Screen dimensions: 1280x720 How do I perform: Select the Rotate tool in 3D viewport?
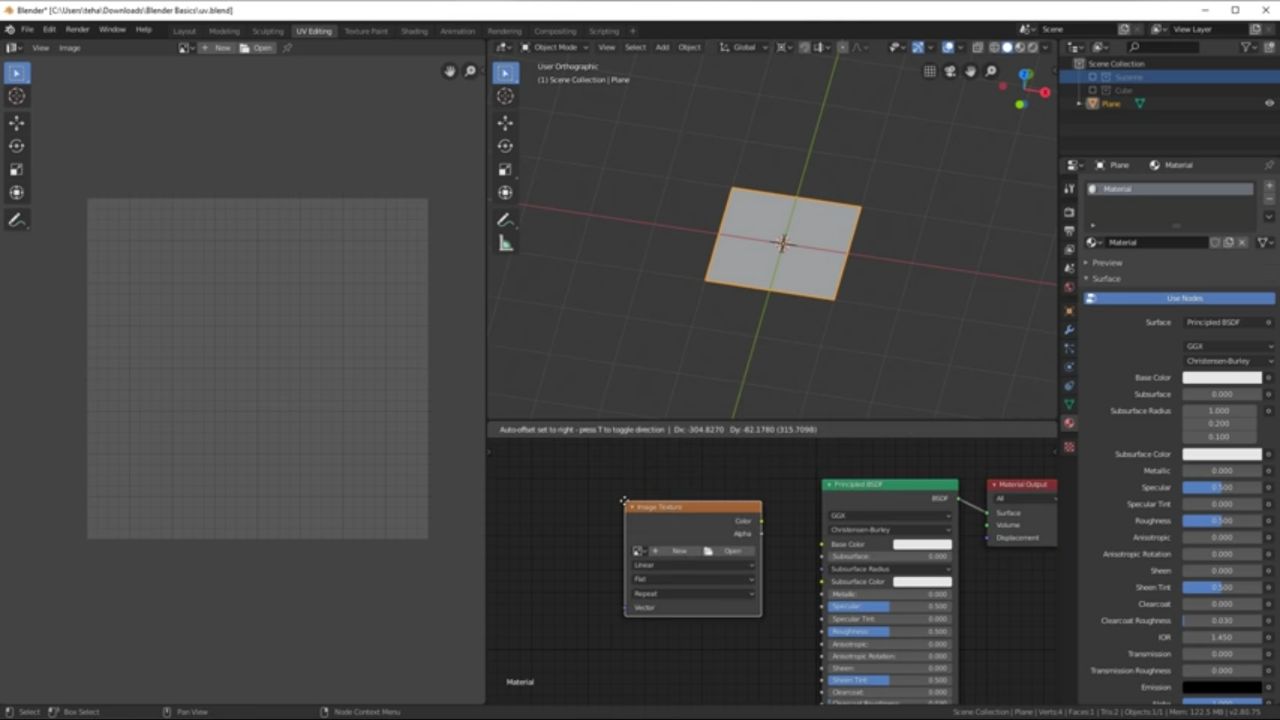505,146
